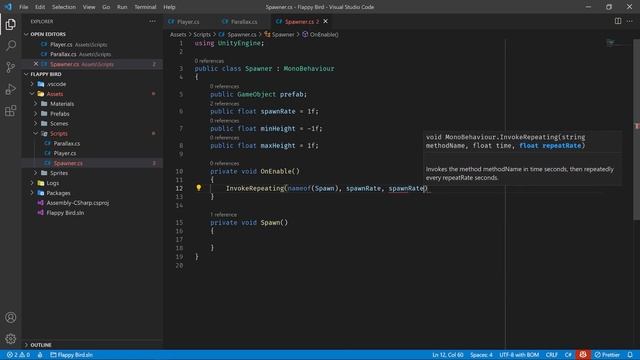Open the Go menu
Screen dimensions: 640x360
(106, 7)
